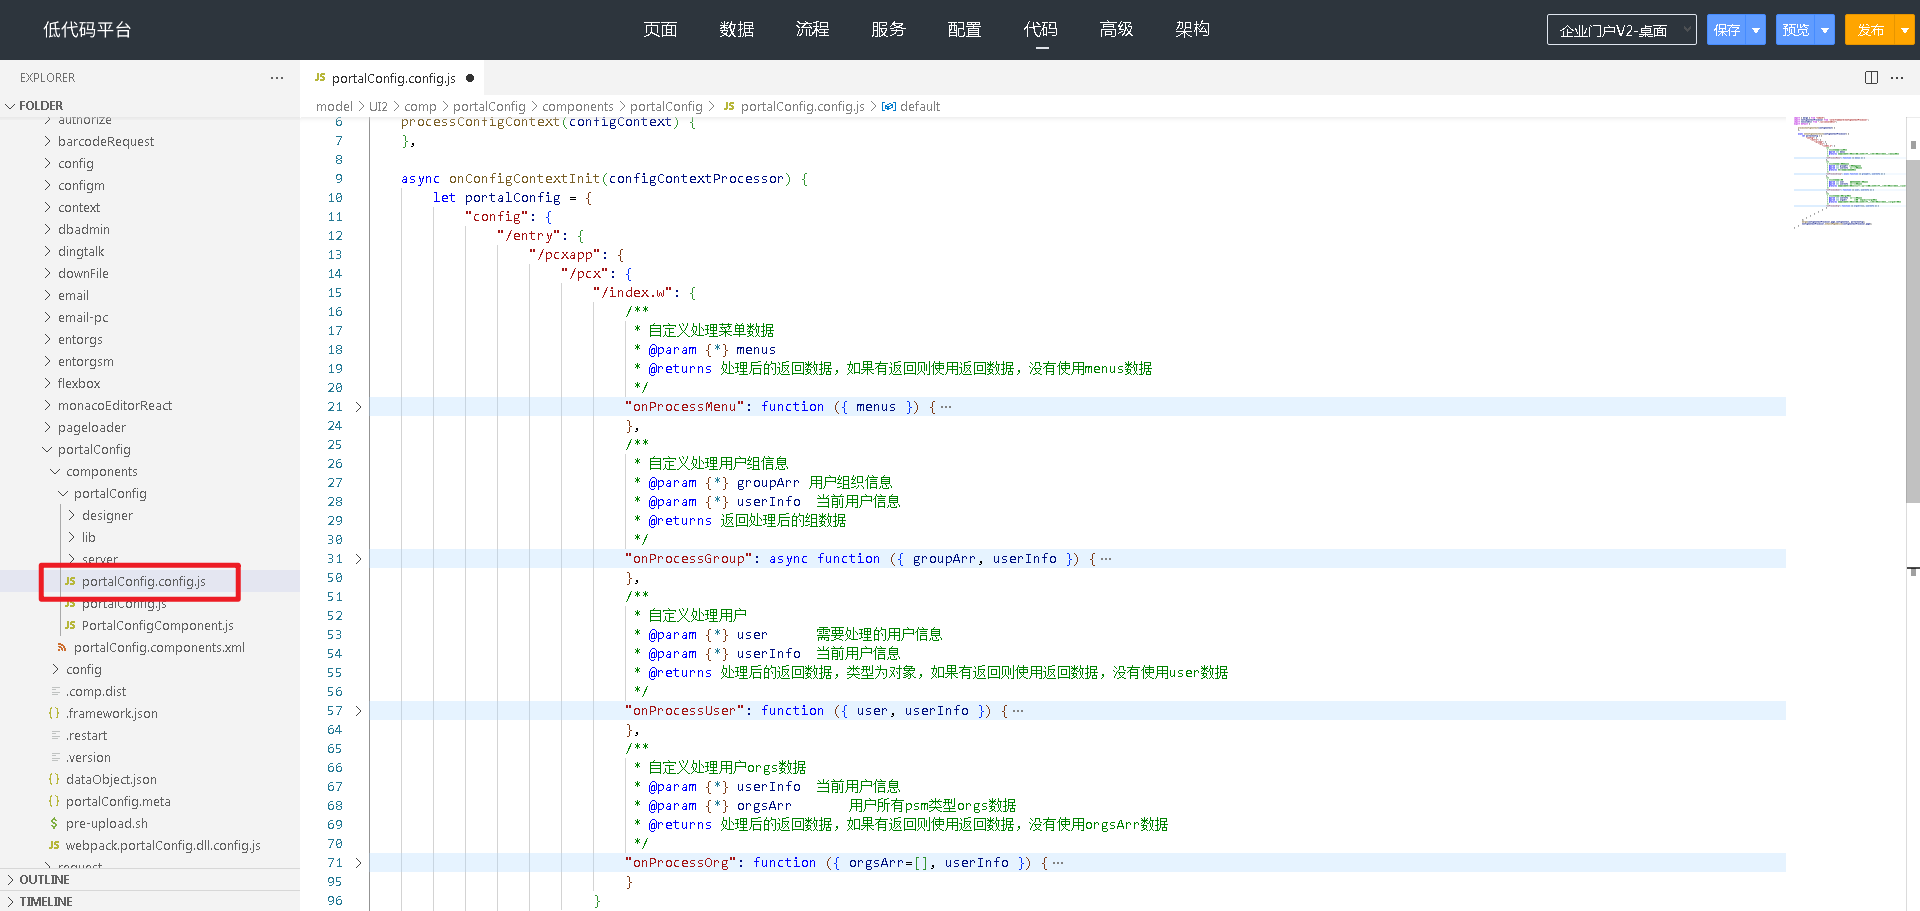Expand entorgsm folder
The width and height of the screenshot is (1920, 911).
pyautogui.click(x=85, y=362)
